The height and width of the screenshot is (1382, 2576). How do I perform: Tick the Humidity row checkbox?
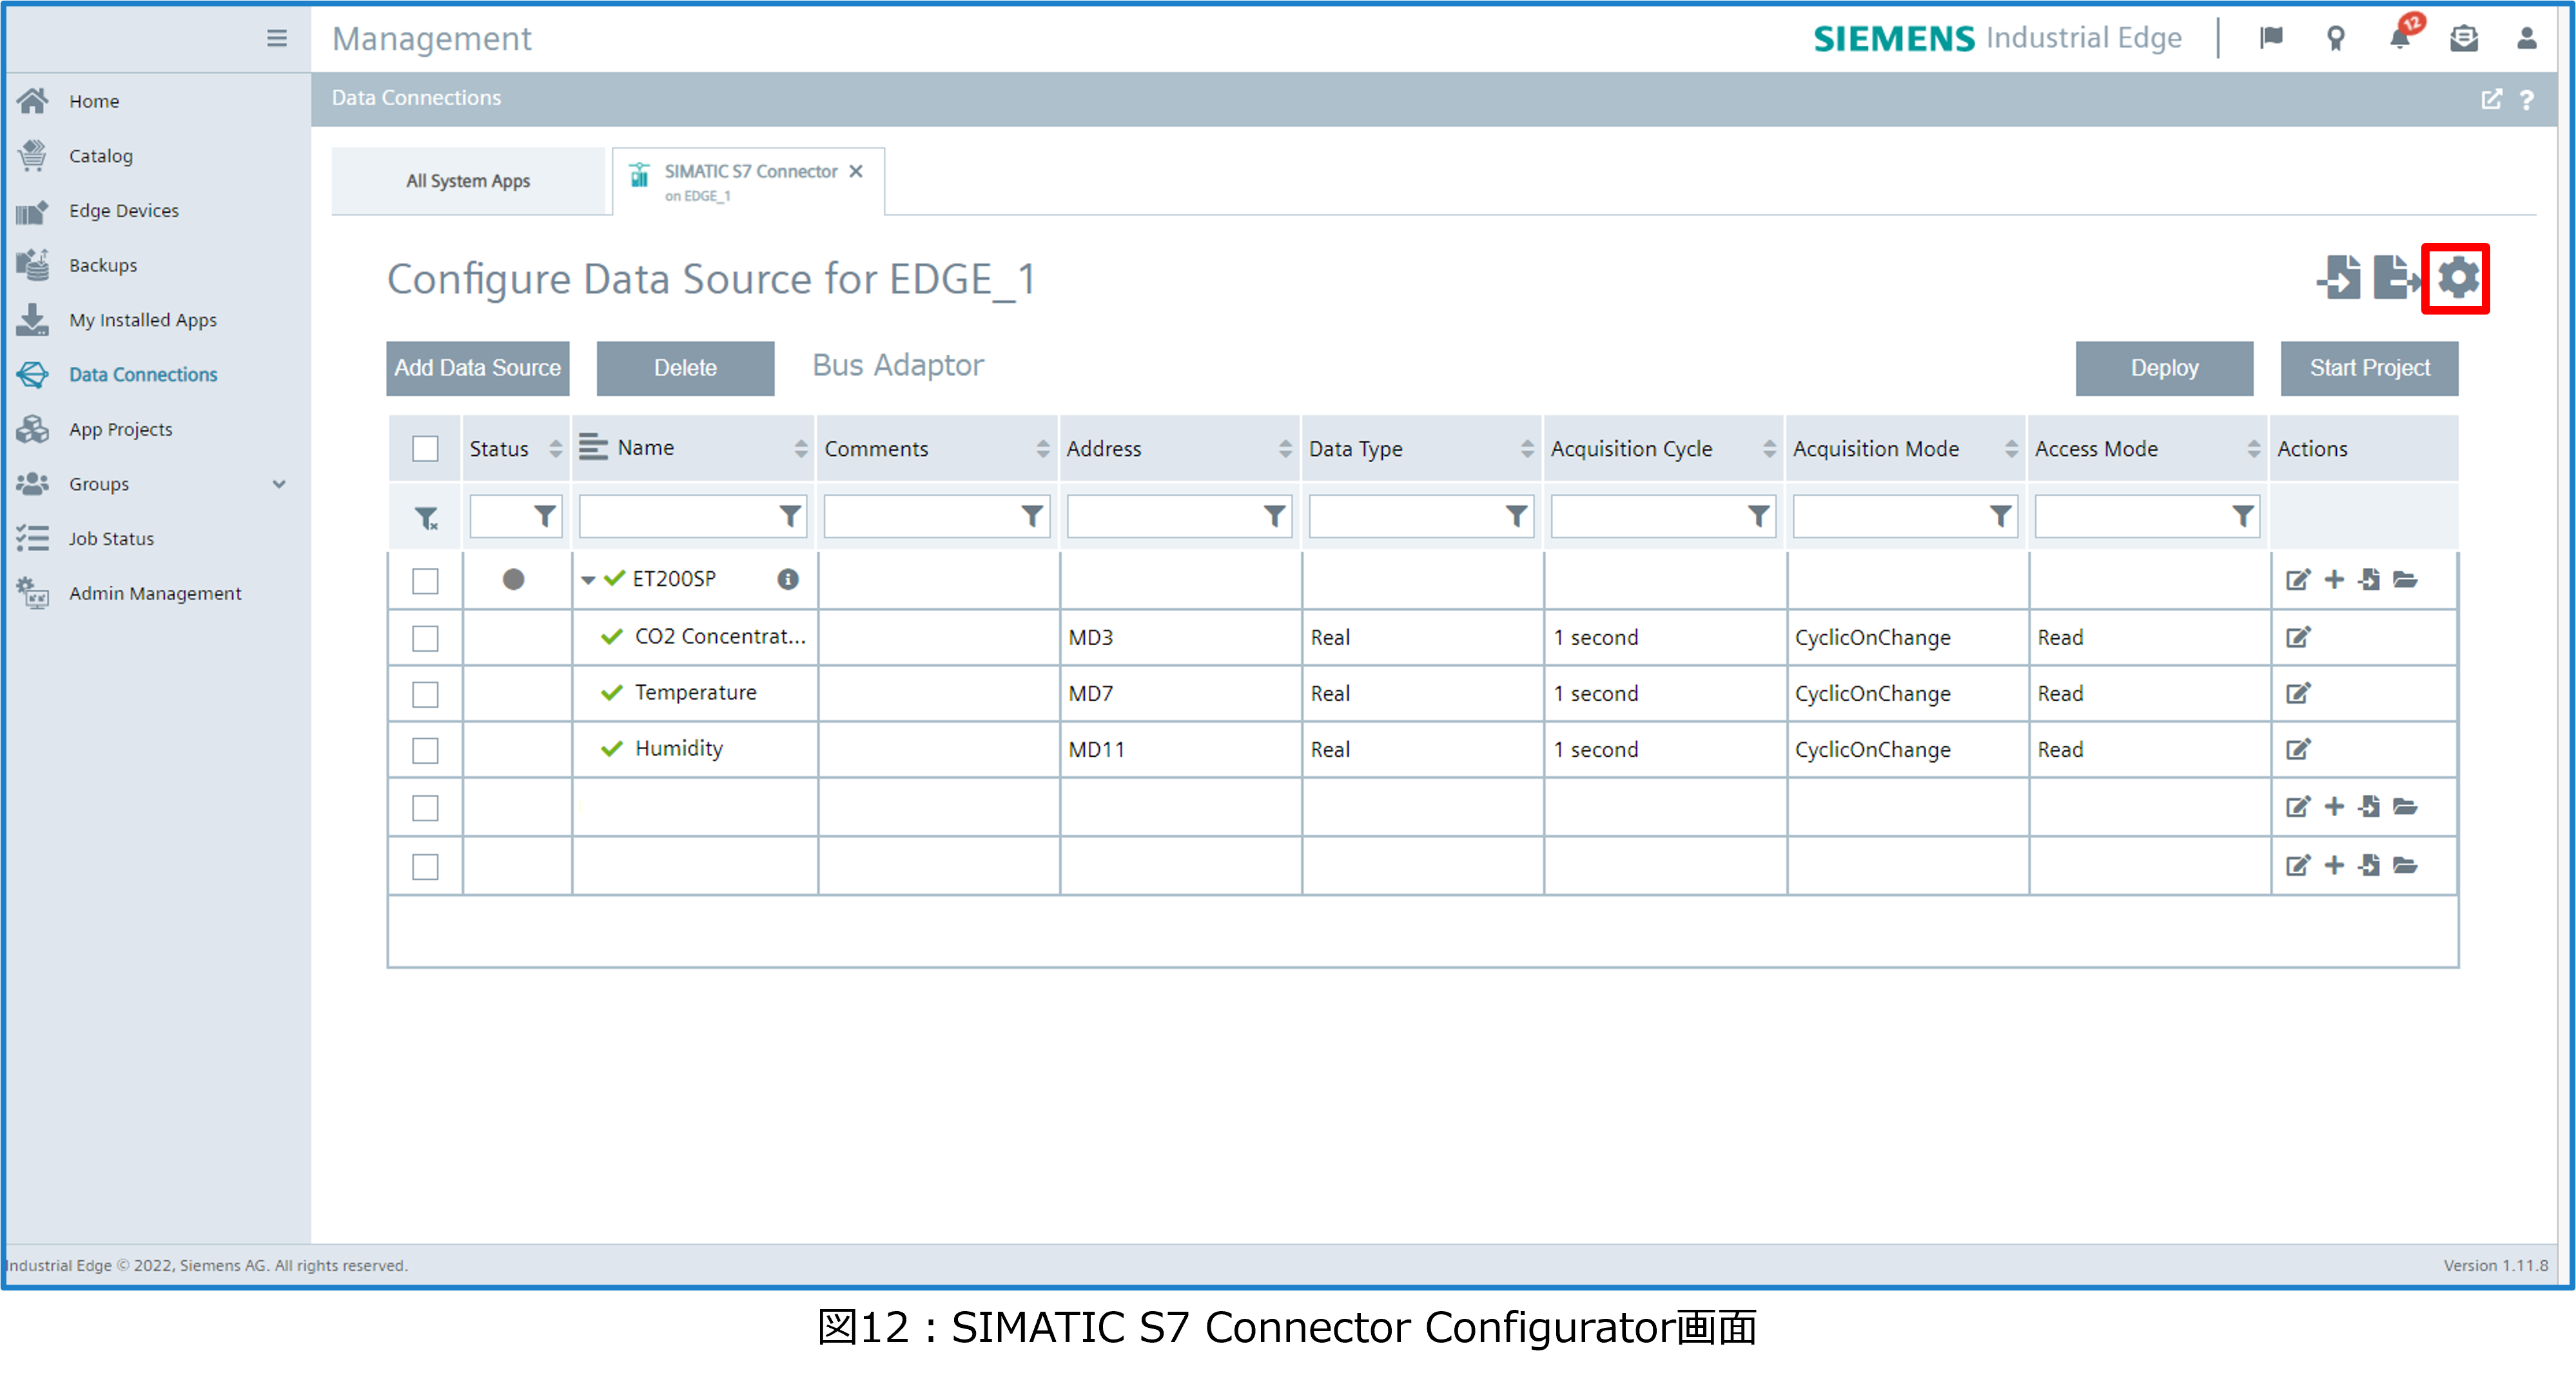click(x=425, y=750)
